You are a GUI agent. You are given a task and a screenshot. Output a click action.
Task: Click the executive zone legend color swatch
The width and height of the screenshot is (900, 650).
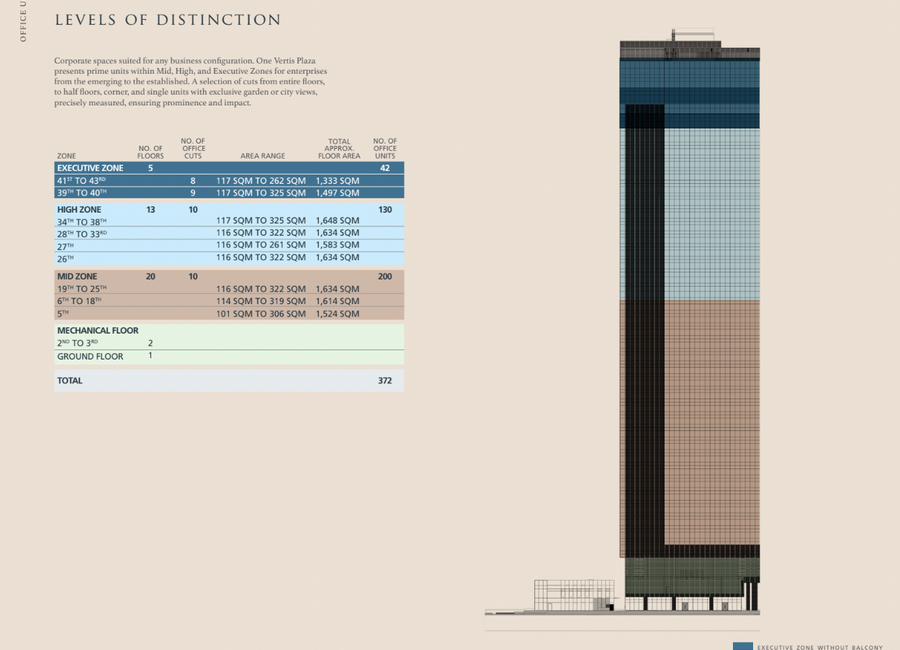742,646
